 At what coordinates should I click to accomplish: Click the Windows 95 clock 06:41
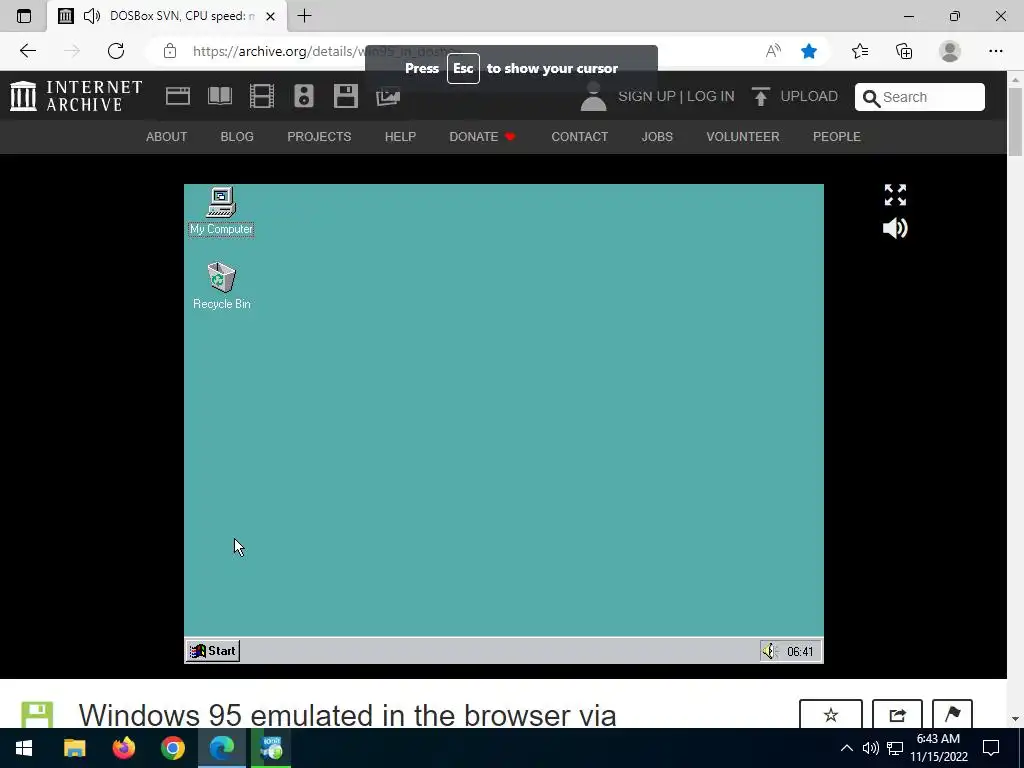pyautogui.click(x=800, y=652)
